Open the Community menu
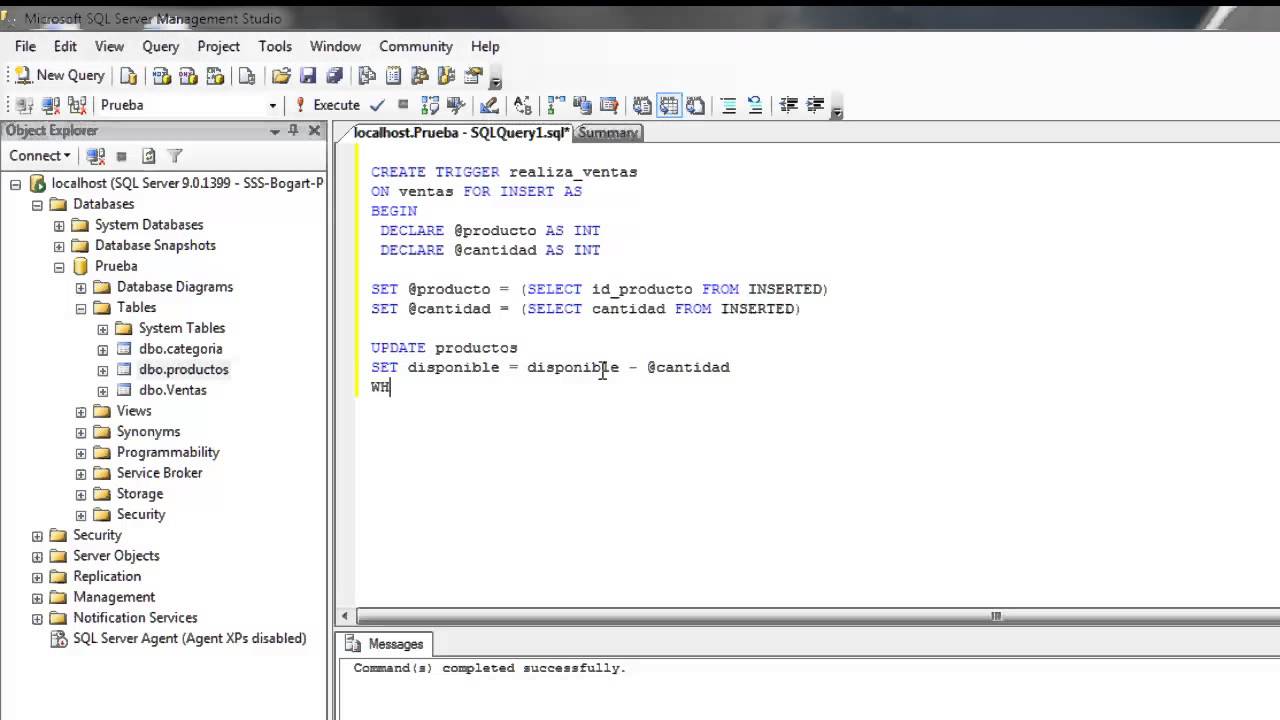 (415, 46)
